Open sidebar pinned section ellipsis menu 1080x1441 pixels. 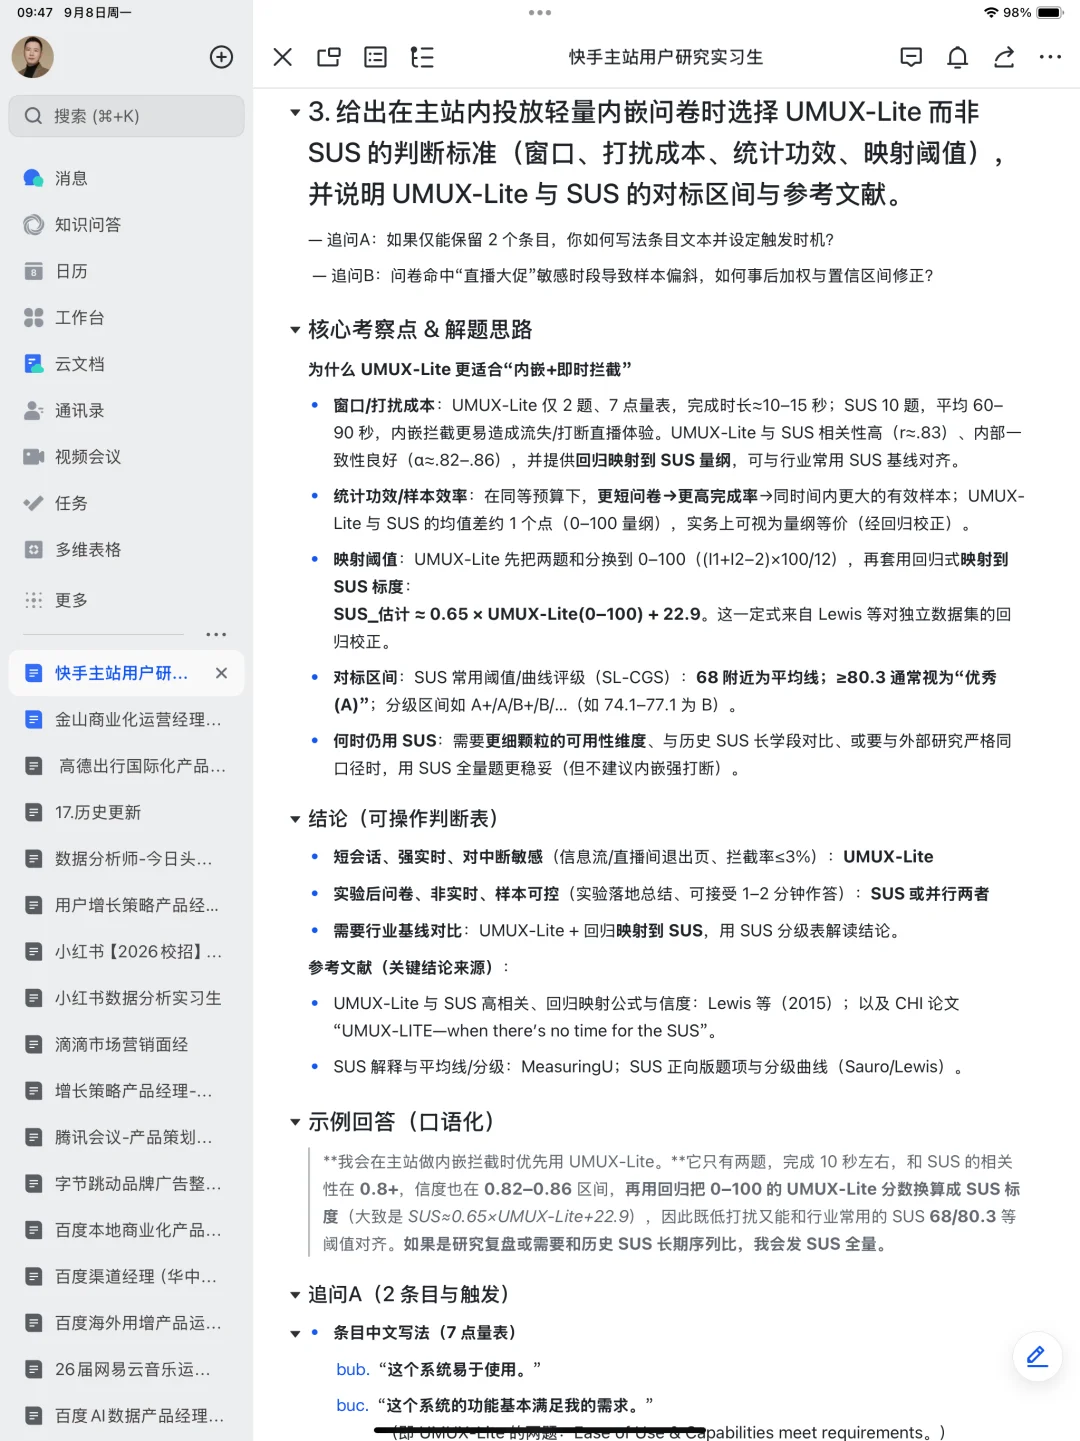click(216, 634)
